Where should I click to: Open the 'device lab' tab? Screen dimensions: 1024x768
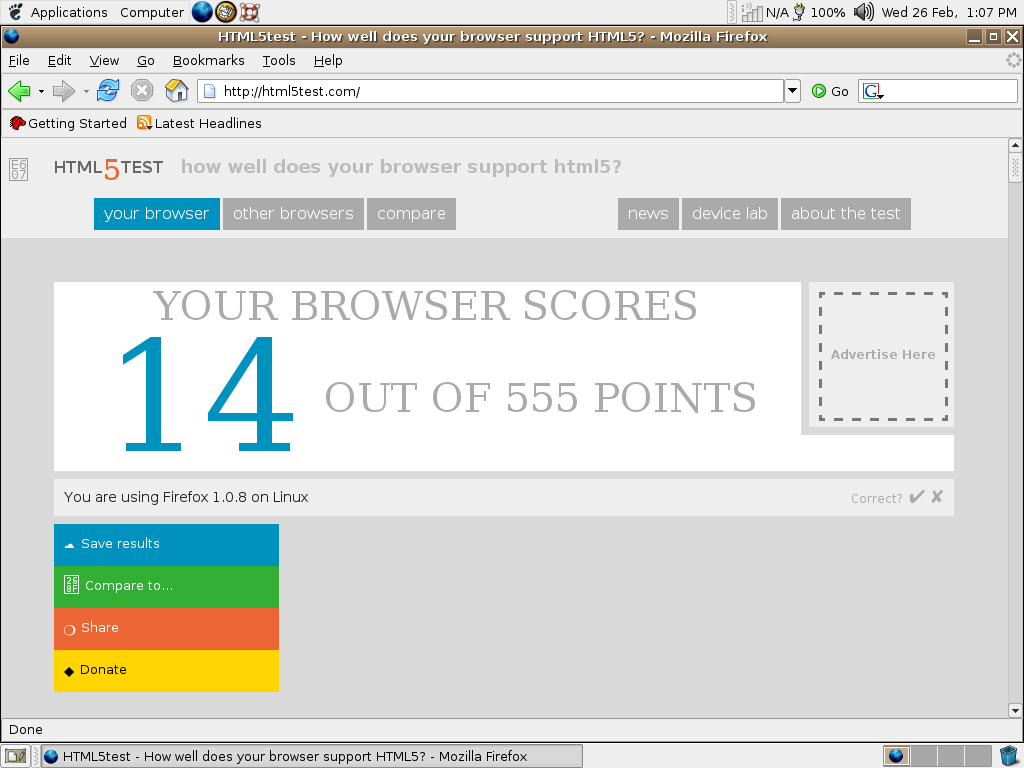pyautogui.click(x=729, y=214)
